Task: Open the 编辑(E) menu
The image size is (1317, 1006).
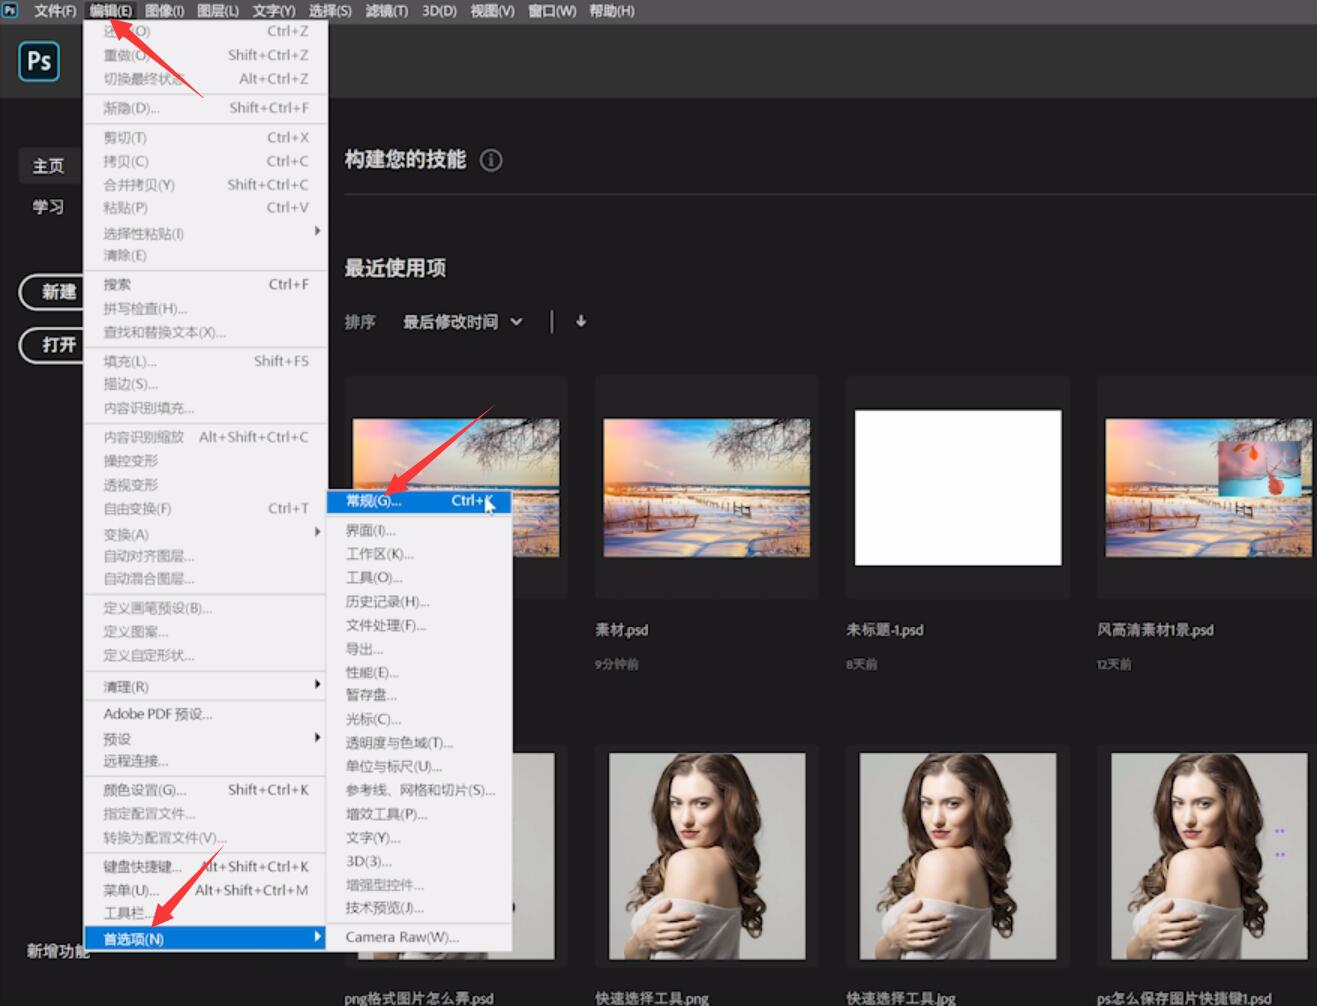Action: (x=110, y=11)
